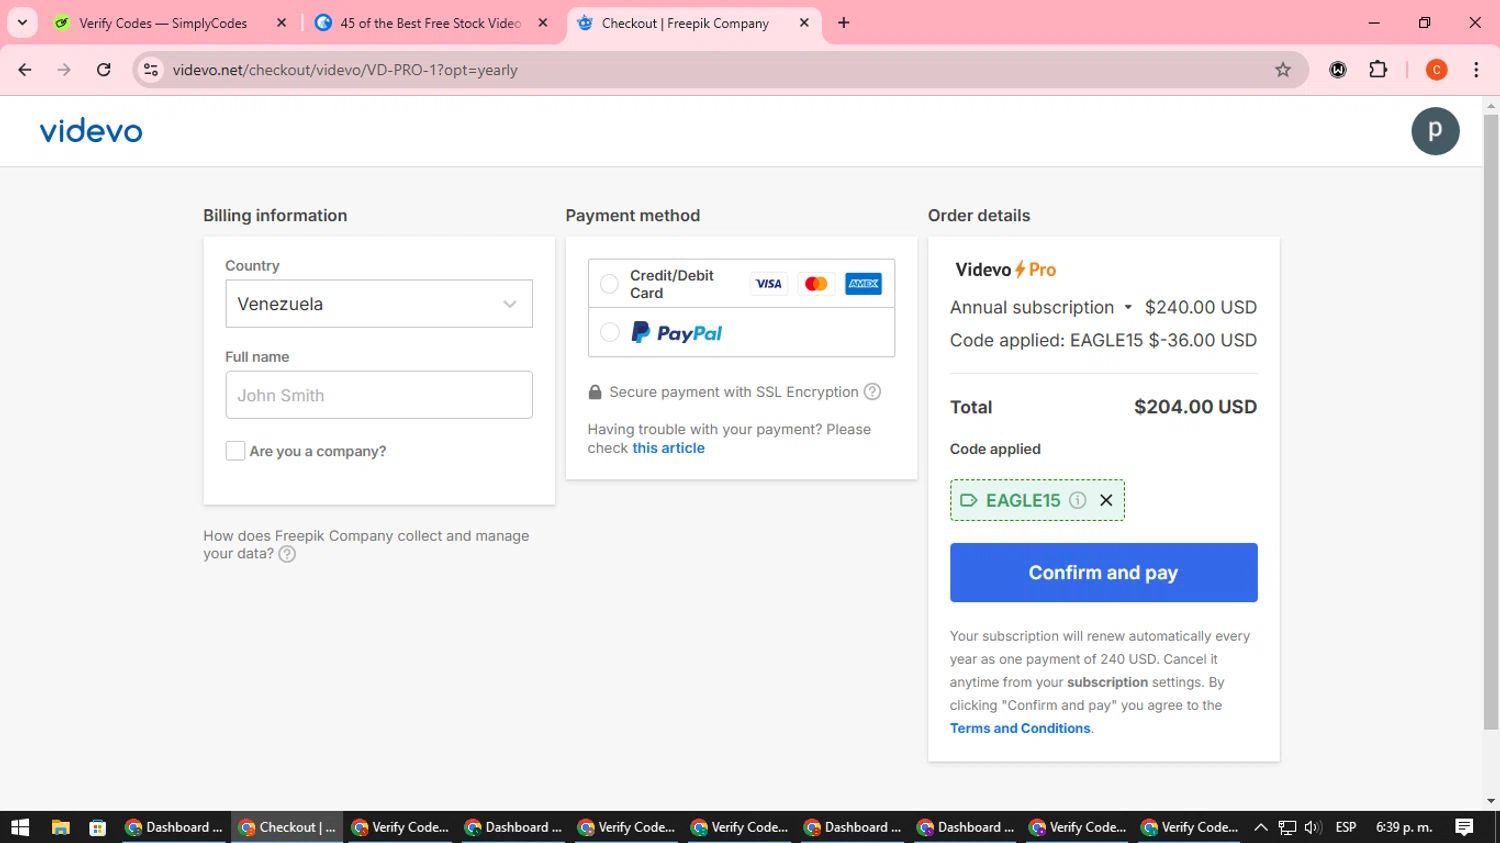
Task: Open the Windows Start menu
Action: point(20,827)
